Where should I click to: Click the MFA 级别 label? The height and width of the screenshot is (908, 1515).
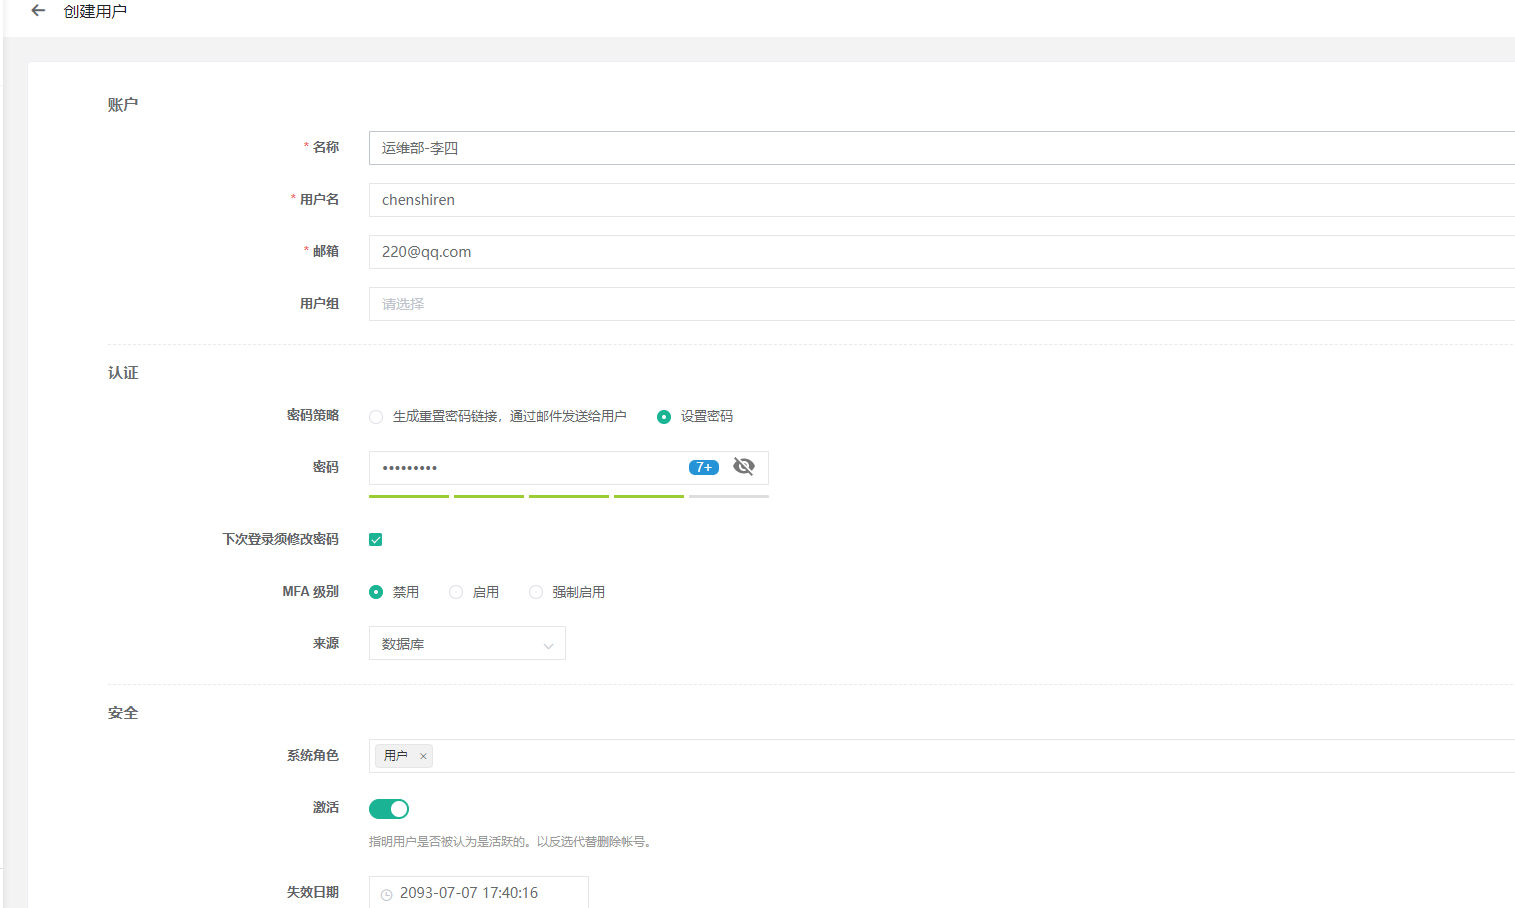click(311, 591)
